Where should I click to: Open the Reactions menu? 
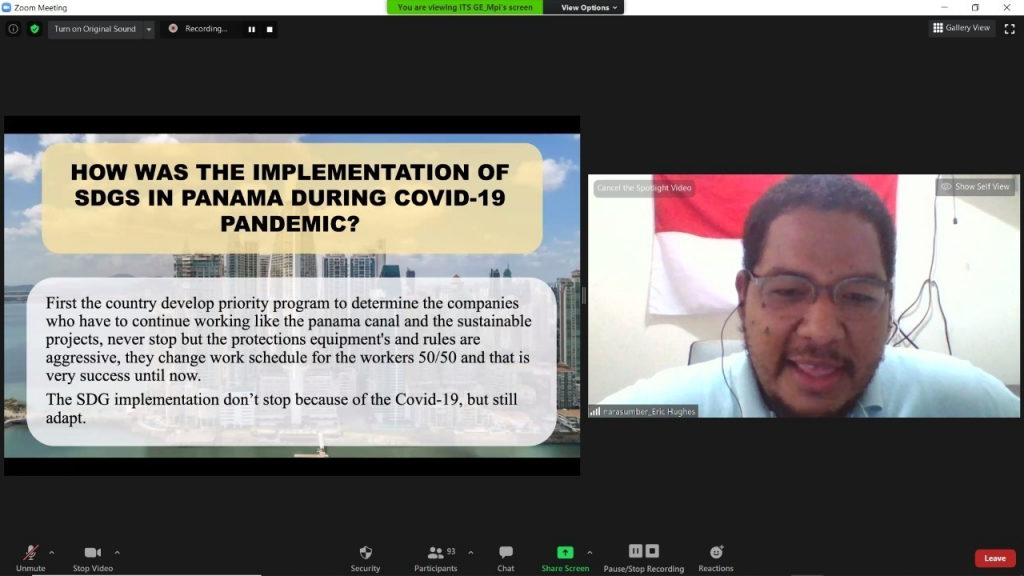click(x=716, y=556)
